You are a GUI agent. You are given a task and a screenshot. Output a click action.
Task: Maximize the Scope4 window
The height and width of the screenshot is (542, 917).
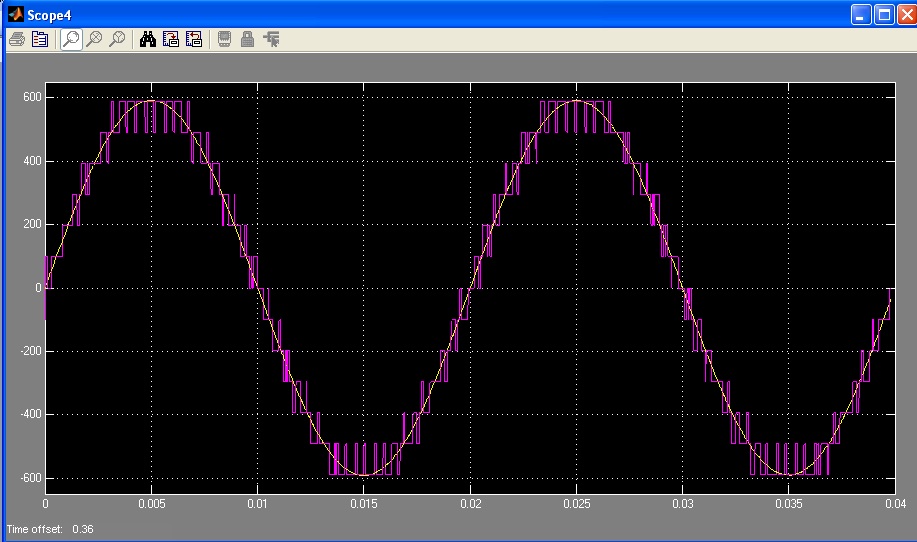click(x=884, y=15)
